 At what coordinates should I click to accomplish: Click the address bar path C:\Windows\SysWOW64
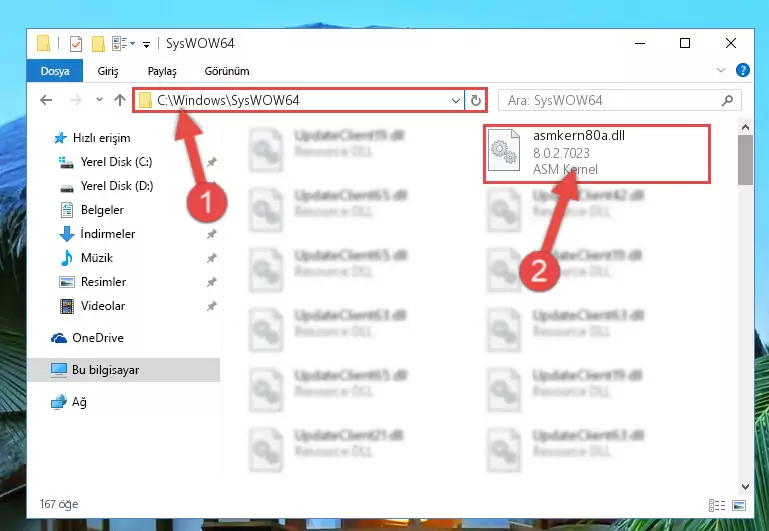tap(228, 100)
